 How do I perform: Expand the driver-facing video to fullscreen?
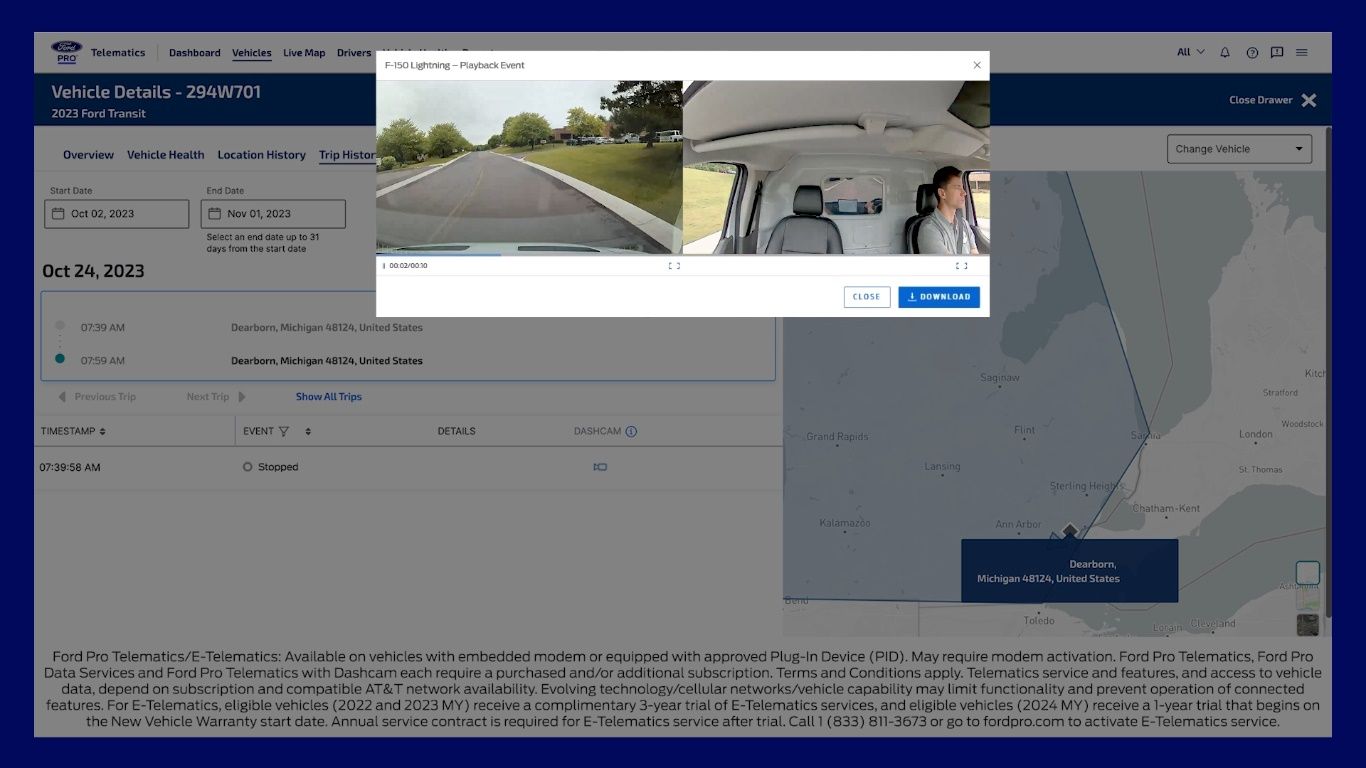pyautogui.click(x=962, y=266)
